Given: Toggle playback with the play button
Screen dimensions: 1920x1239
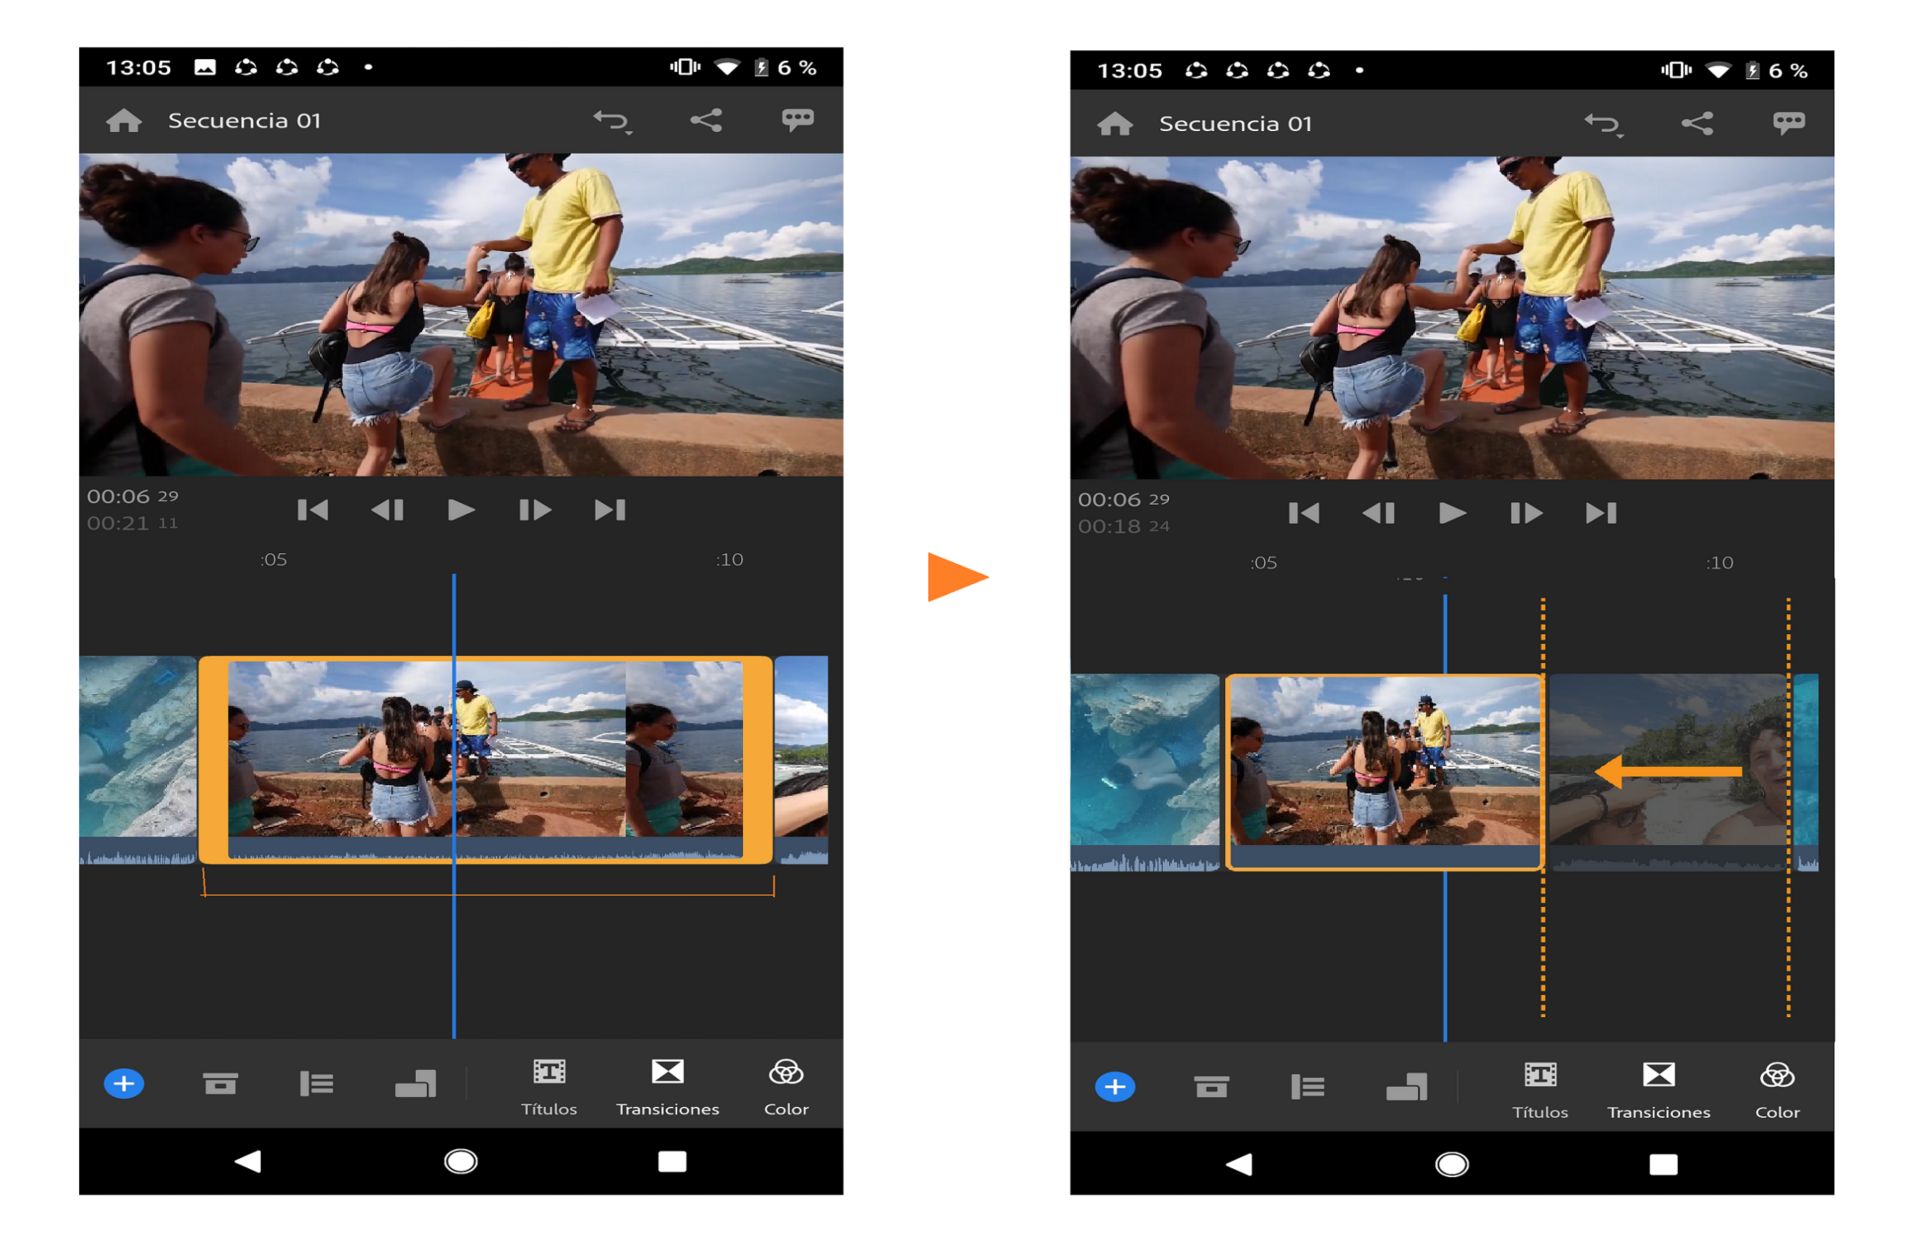Looking at the screenshot, I should [x=461, y=509].
